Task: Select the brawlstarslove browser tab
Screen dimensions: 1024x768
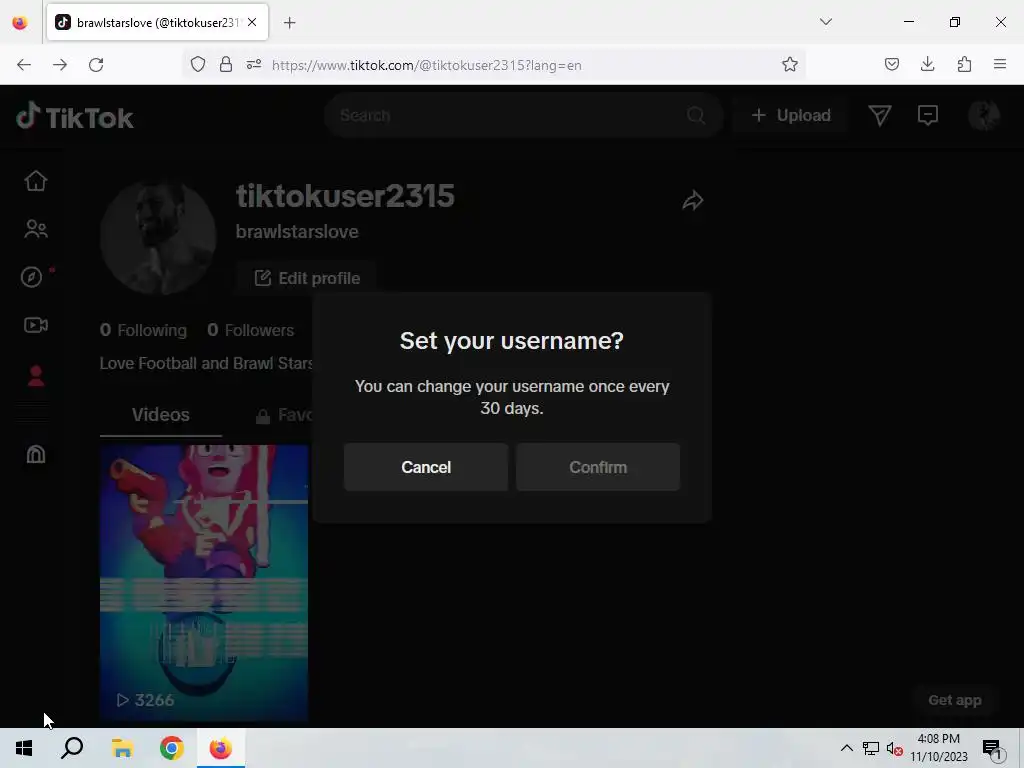Action: (157, 22)
